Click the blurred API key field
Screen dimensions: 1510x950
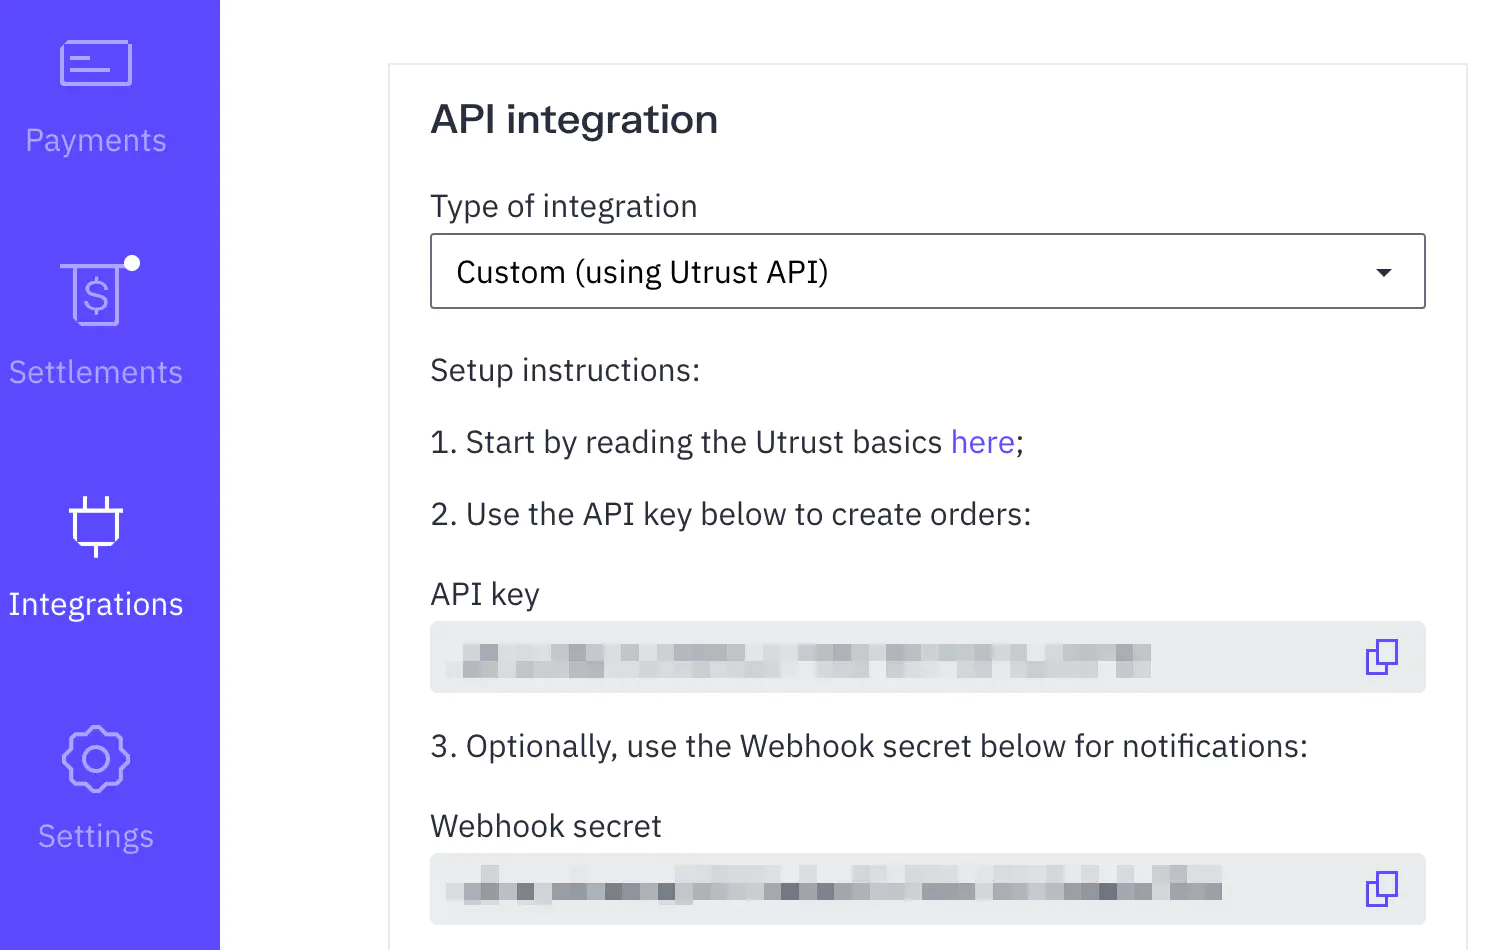point(800,658)
